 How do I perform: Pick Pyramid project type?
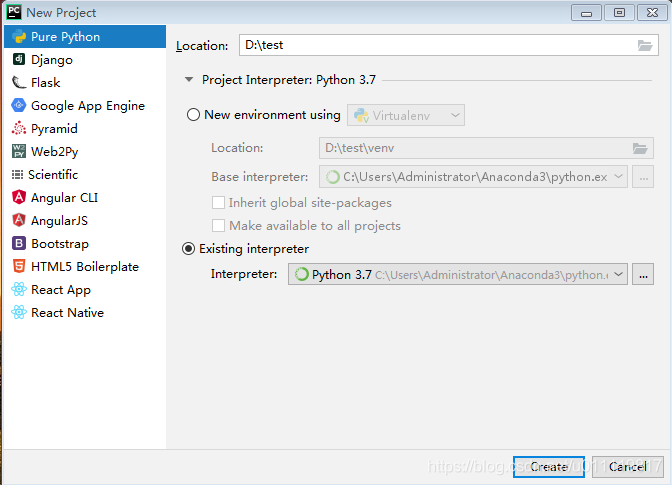(85, 128)
